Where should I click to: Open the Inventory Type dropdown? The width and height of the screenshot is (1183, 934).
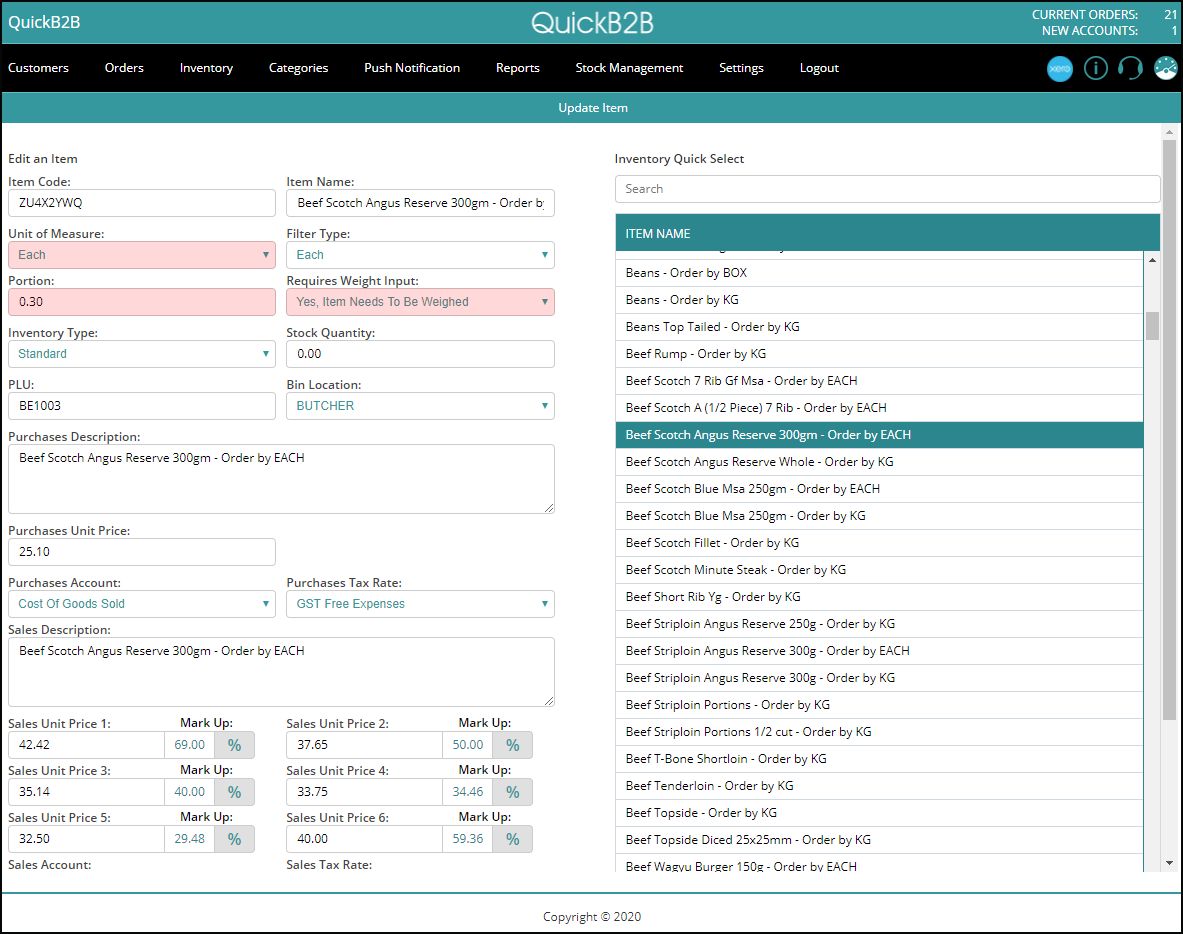point(142,354)
